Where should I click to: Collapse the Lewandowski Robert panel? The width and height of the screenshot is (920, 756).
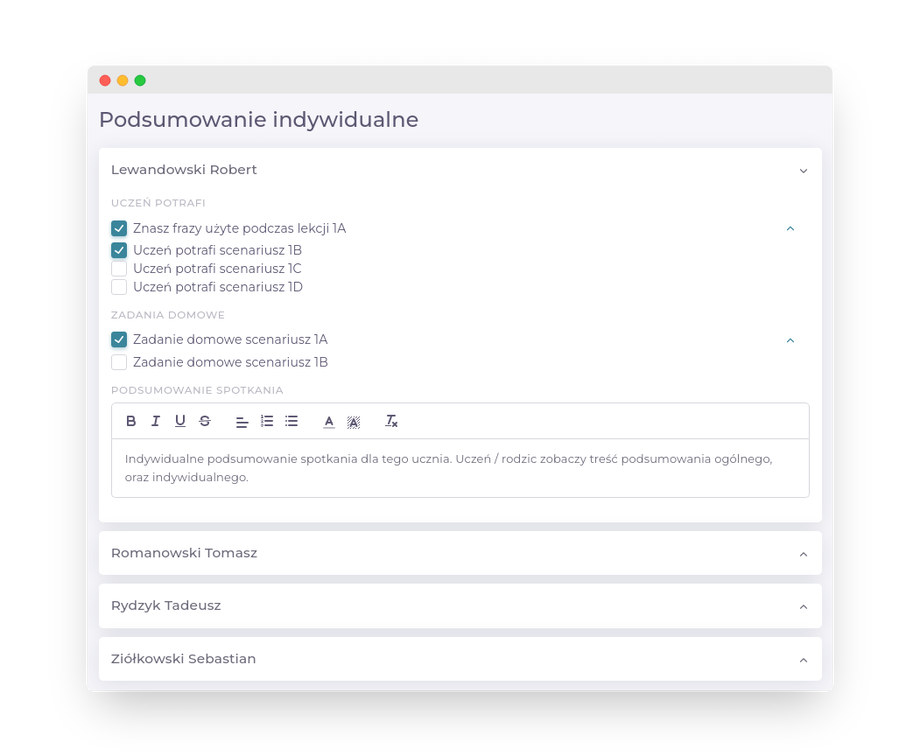[803, 171]
